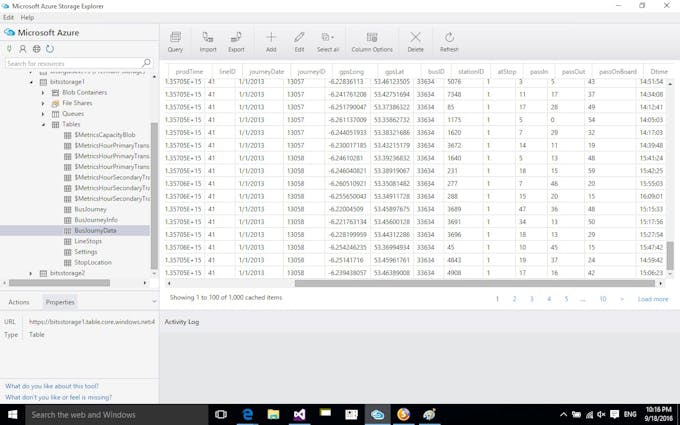
Task: Sort by the stationID column header
Action: (471, 72)
